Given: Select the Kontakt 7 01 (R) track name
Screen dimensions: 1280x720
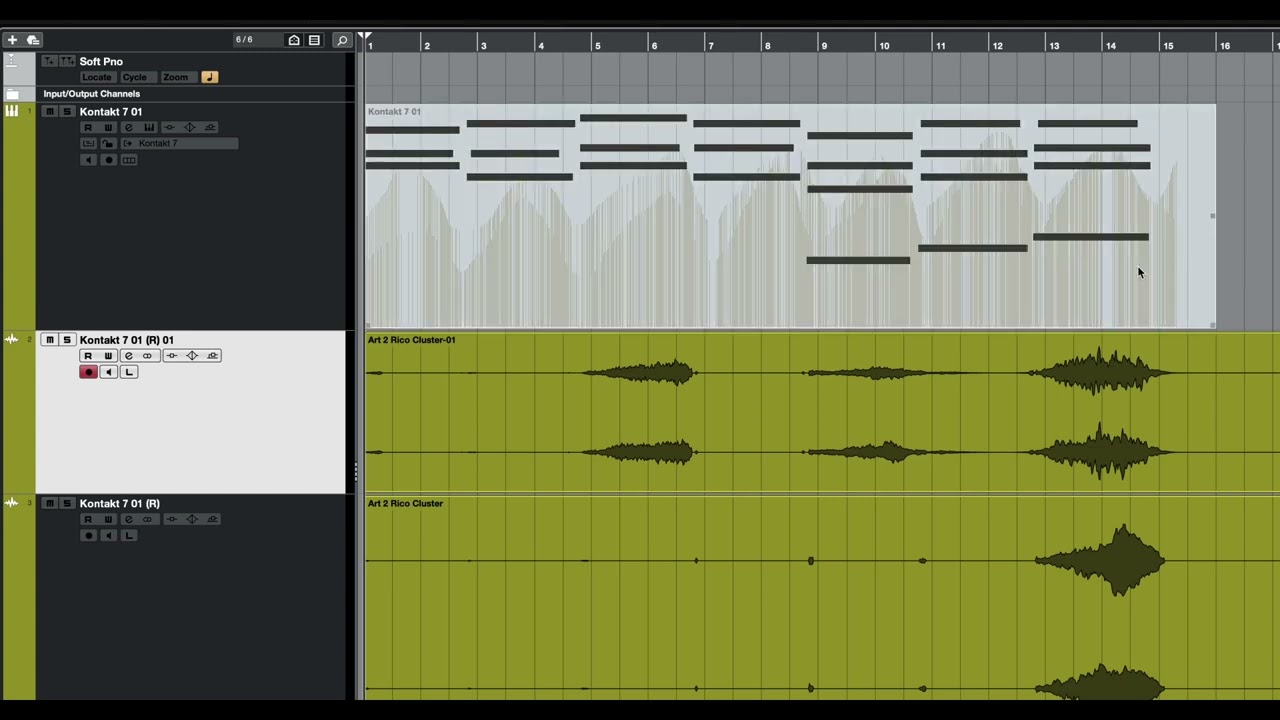Looking at the screenshot, I should point(119,504).
